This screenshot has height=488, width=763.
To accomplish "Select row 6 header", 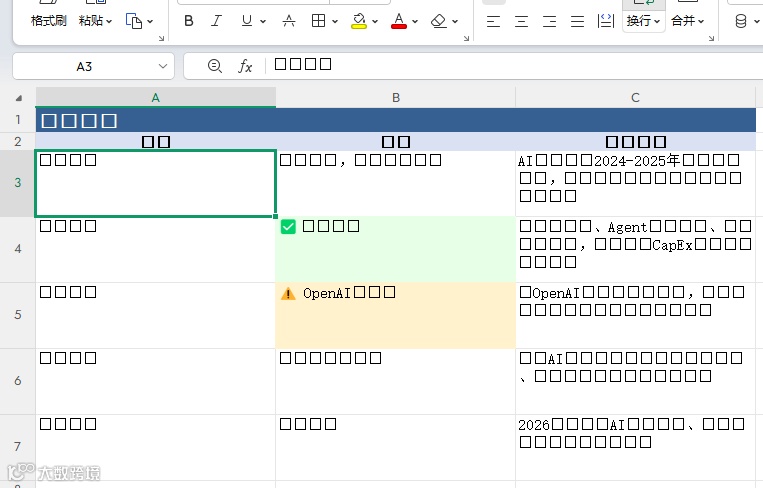I will tap(18, 381).
